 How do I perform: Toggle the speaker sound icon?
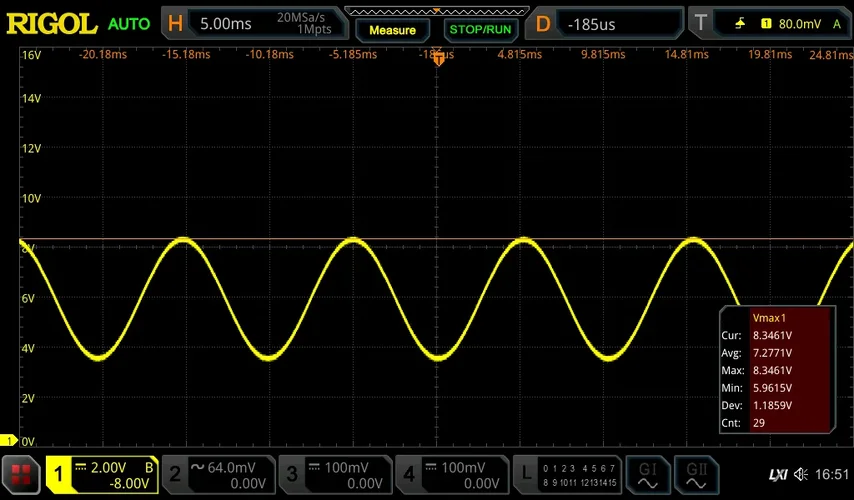pyautogui.click(x=801, y=474)
